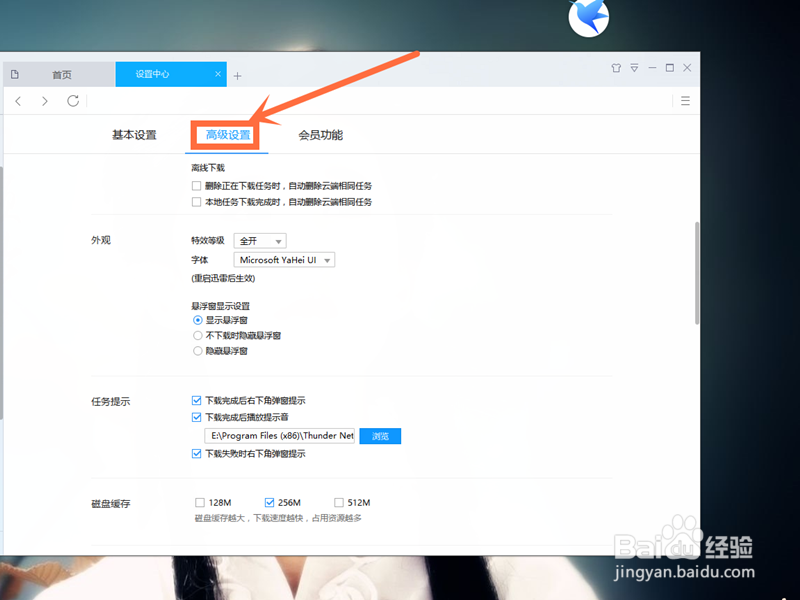Select the 隐藏悬浮窗 radio button

[198, 350]
